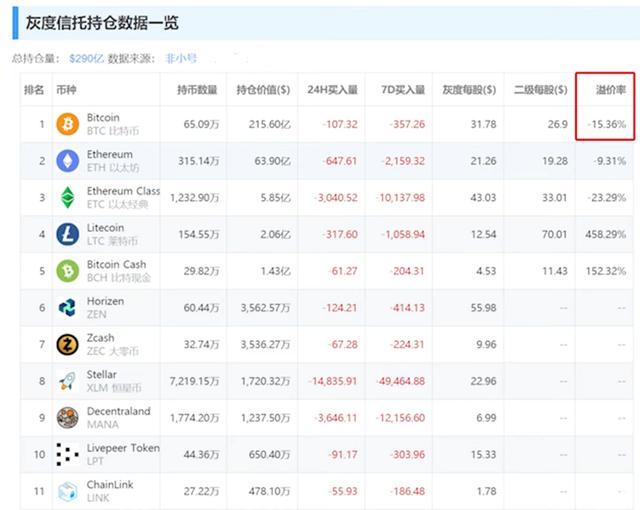Click Ethereum Classic premium -23.29%
The height and width of the screenshot is (510, 640).
pos(607,197)
